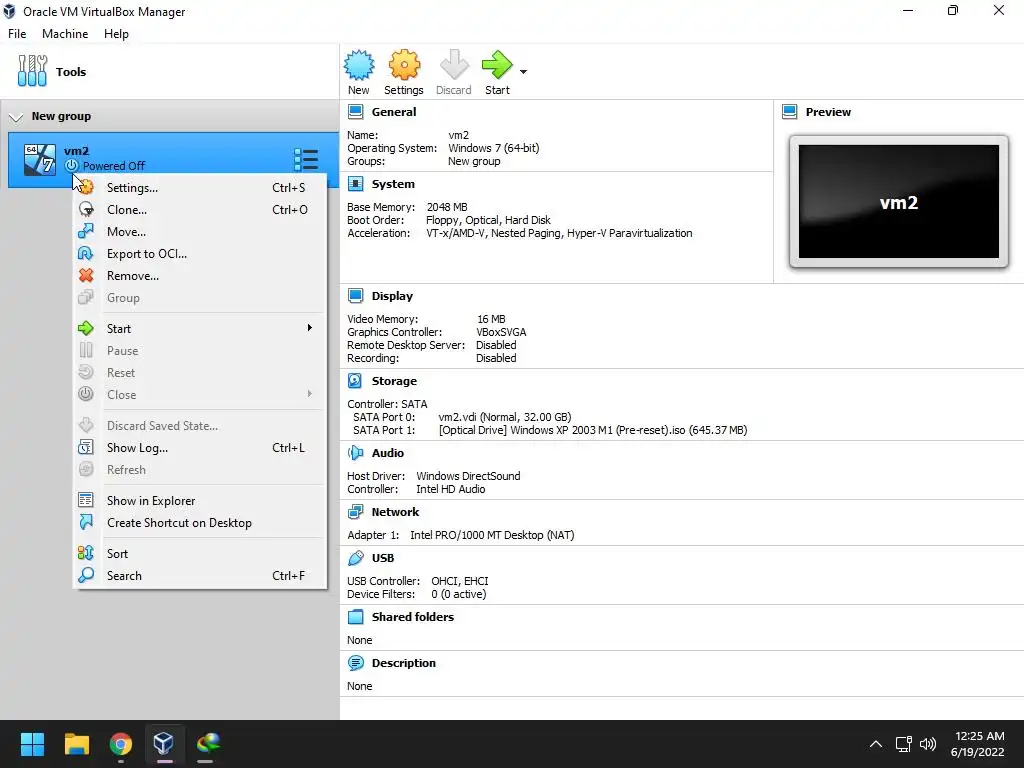The height and width of the screenshot is (768, 1024).
Task: Open Google Chrome from the taskbar
Action: tap(121, 744)
